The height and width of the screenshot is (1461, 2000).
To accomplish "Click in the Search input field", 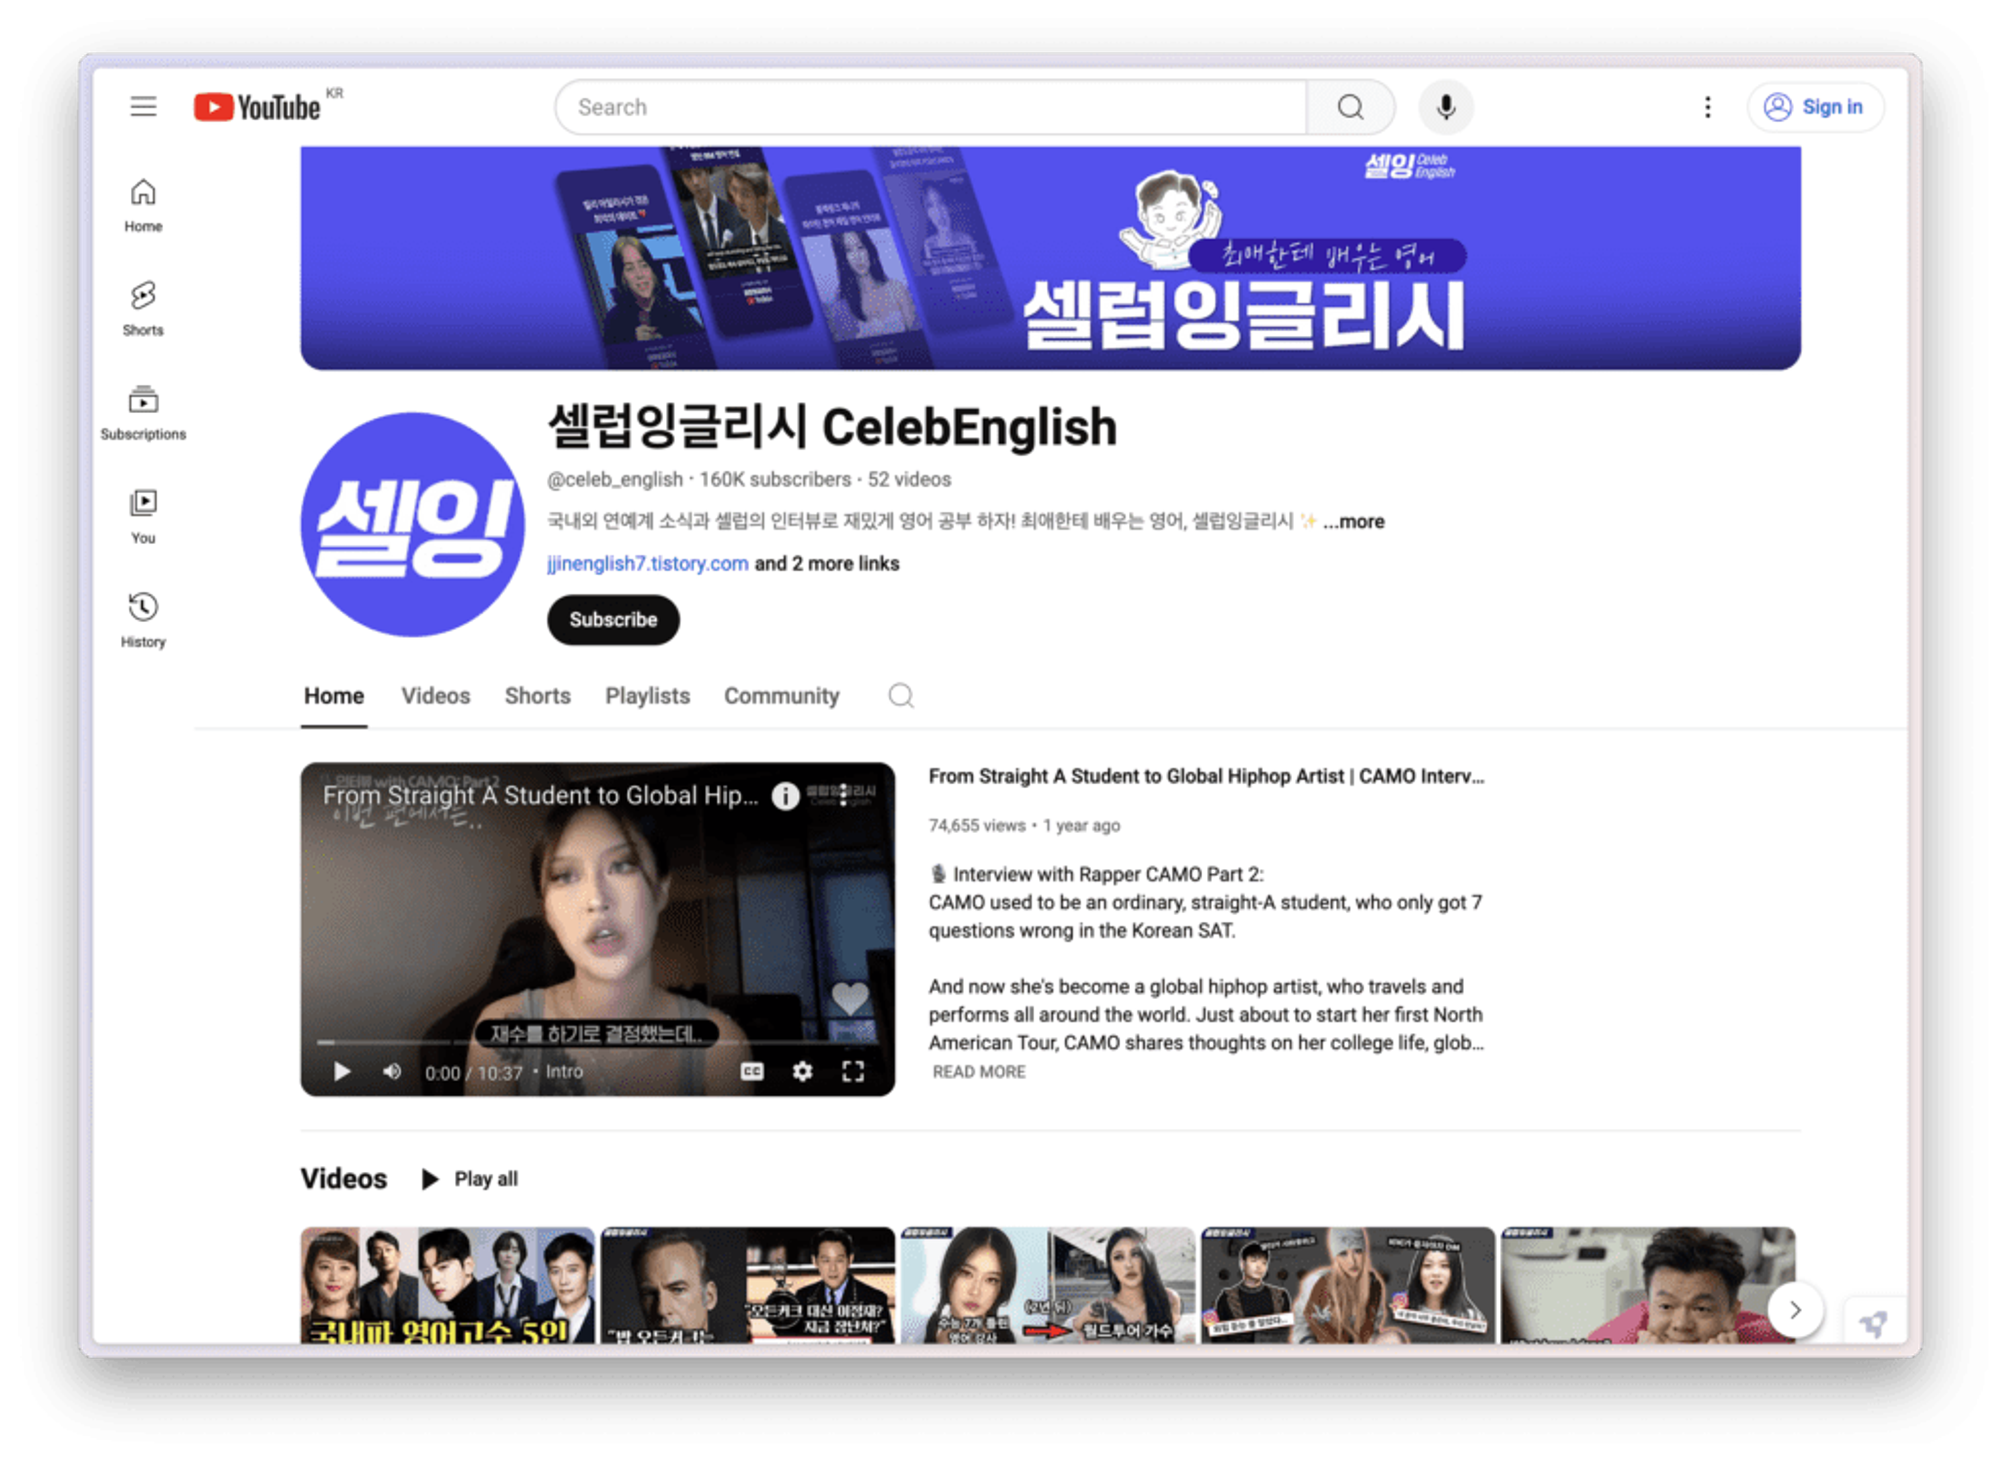I will [x=931, y=107].
